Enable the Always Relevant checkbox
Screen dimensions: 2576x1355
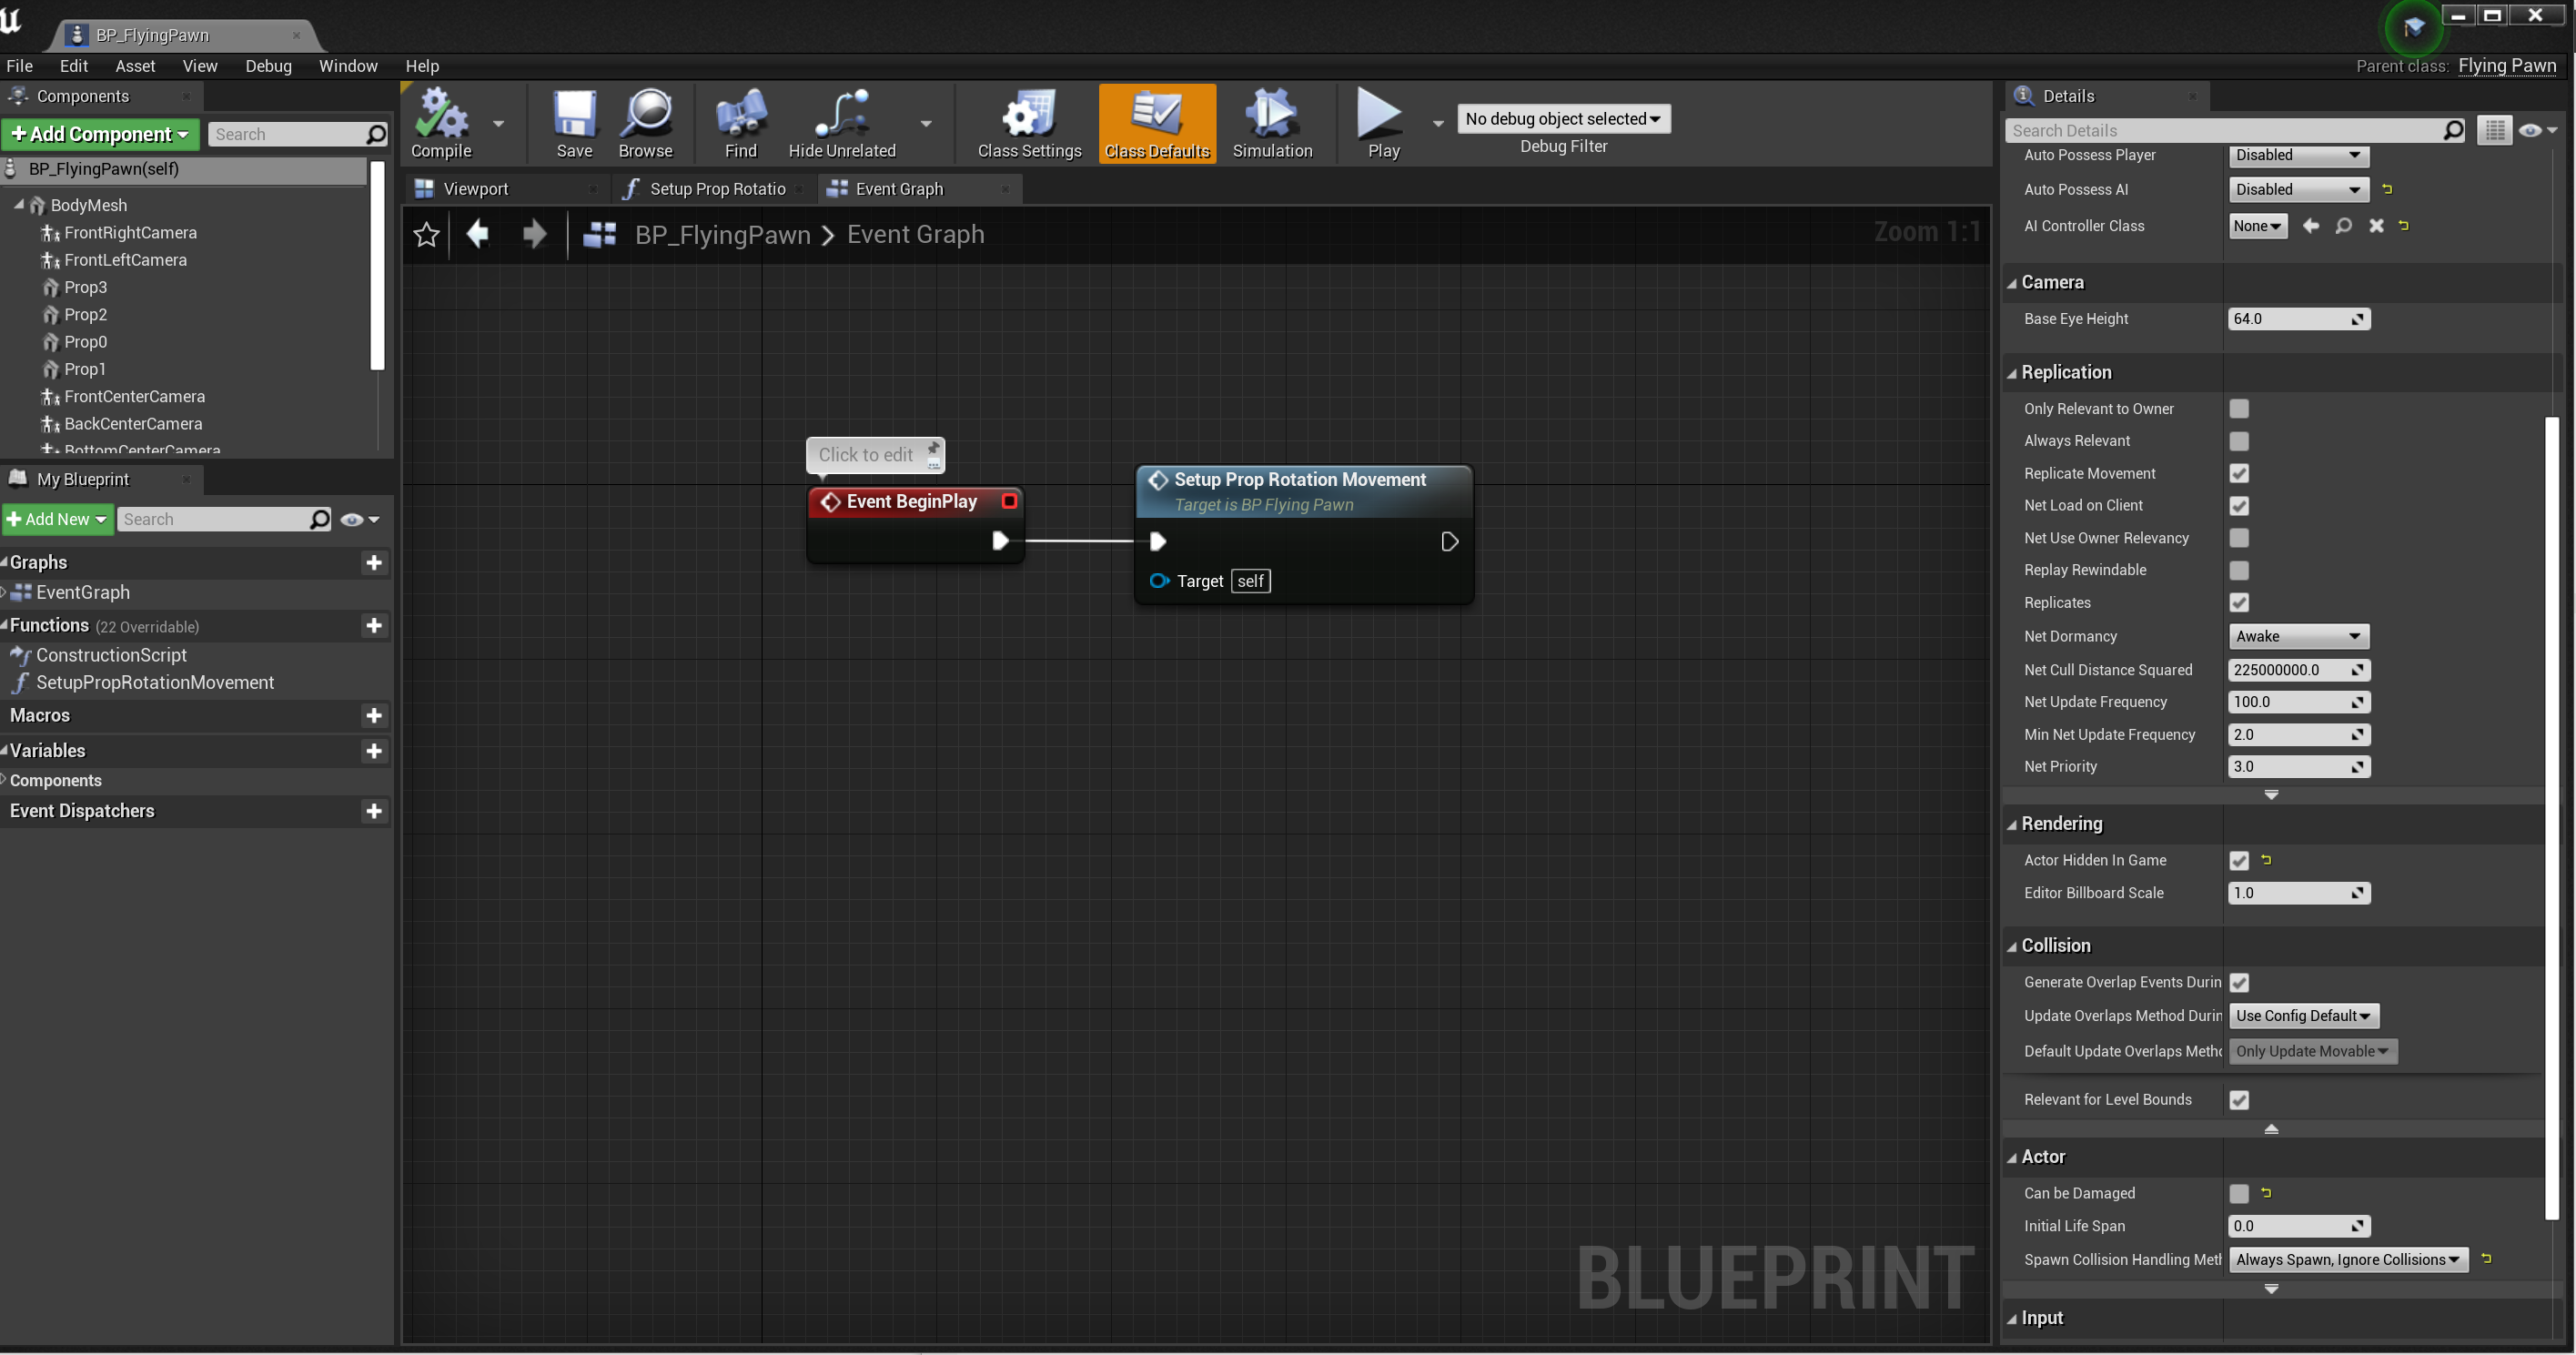[x=2239, y=441]
